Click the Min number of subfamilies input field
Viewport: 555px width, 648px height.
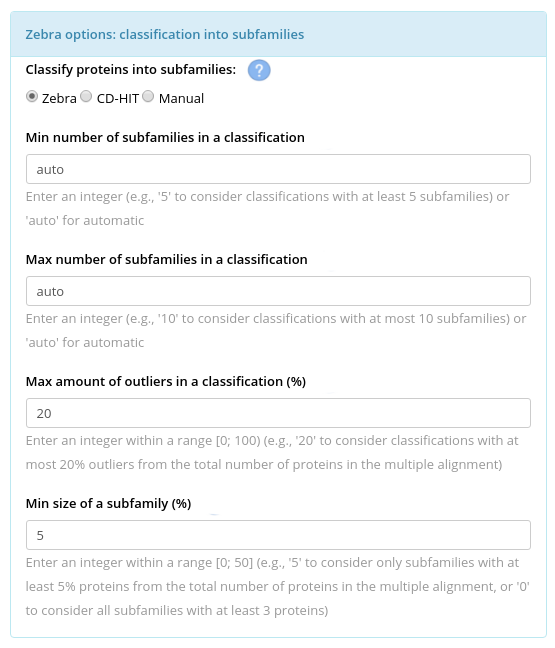[278, 169]
